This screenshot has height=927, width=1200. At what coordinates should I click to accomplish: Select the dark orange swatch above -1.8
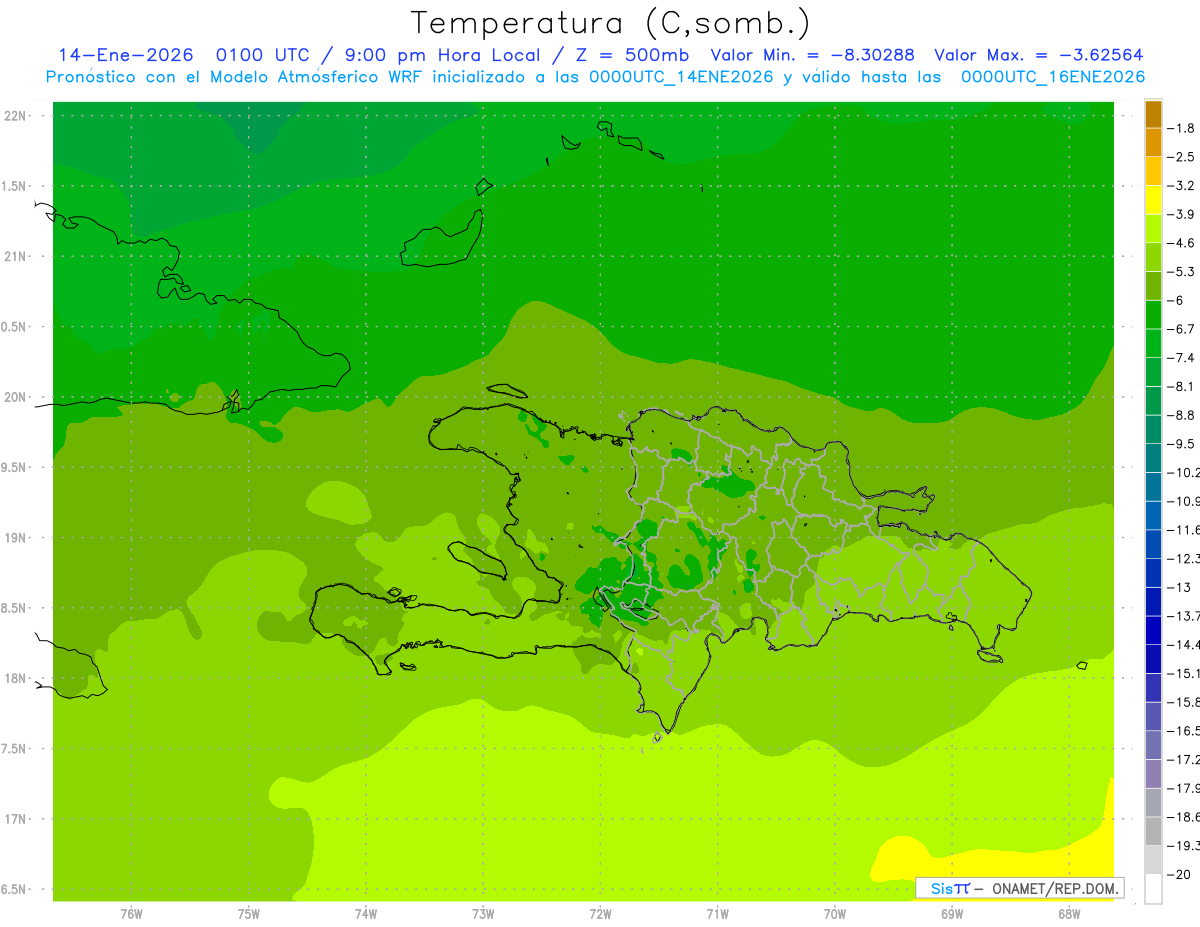(x=1153, y=114)
